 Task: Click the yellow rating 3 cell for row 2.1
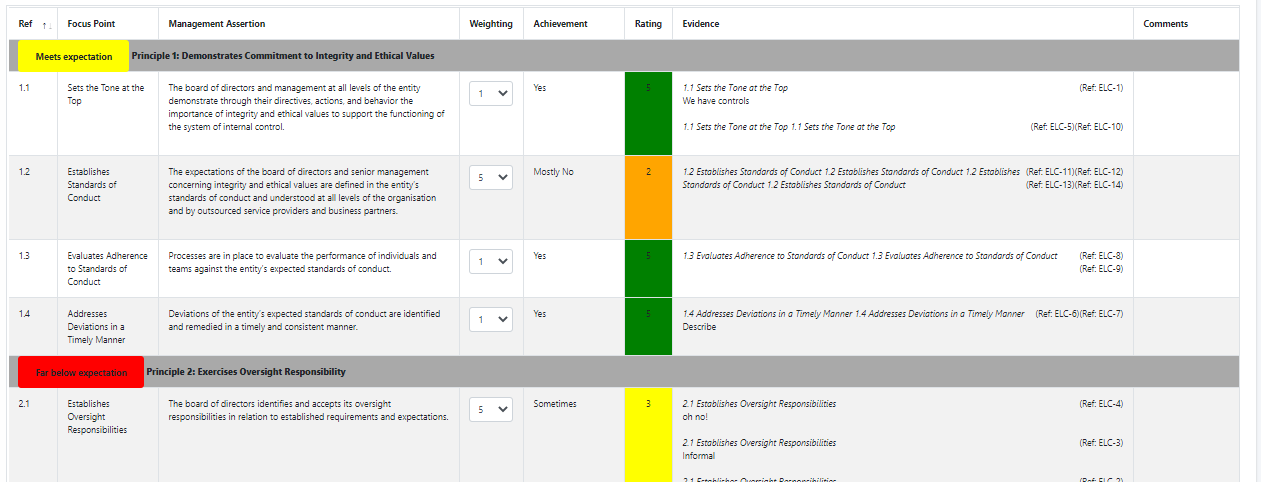[x=648, y=435]
